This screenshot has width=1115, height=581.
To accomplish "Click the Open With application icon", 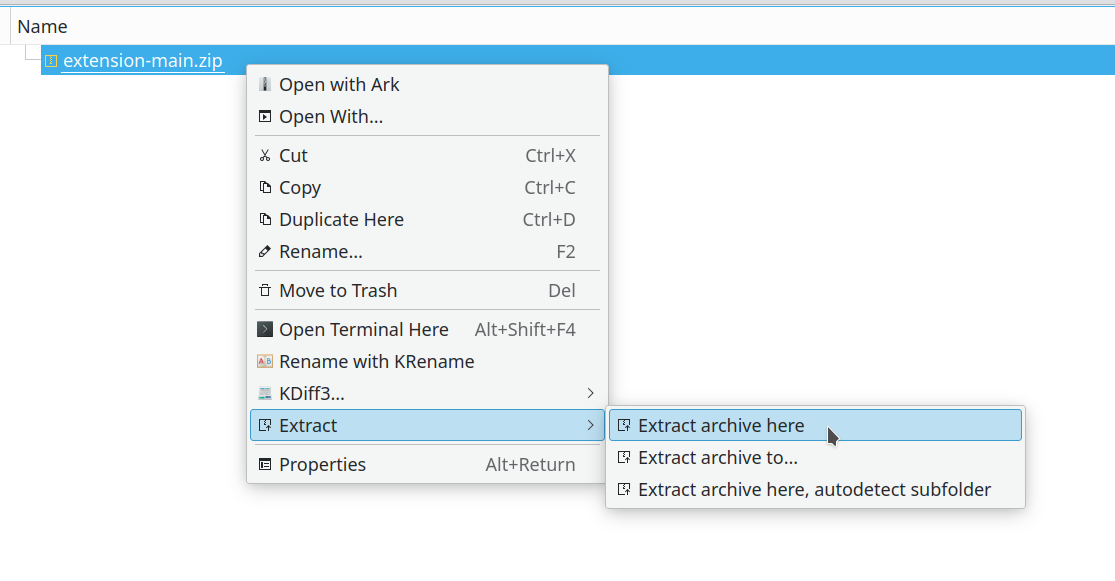I will coord(265,117).
